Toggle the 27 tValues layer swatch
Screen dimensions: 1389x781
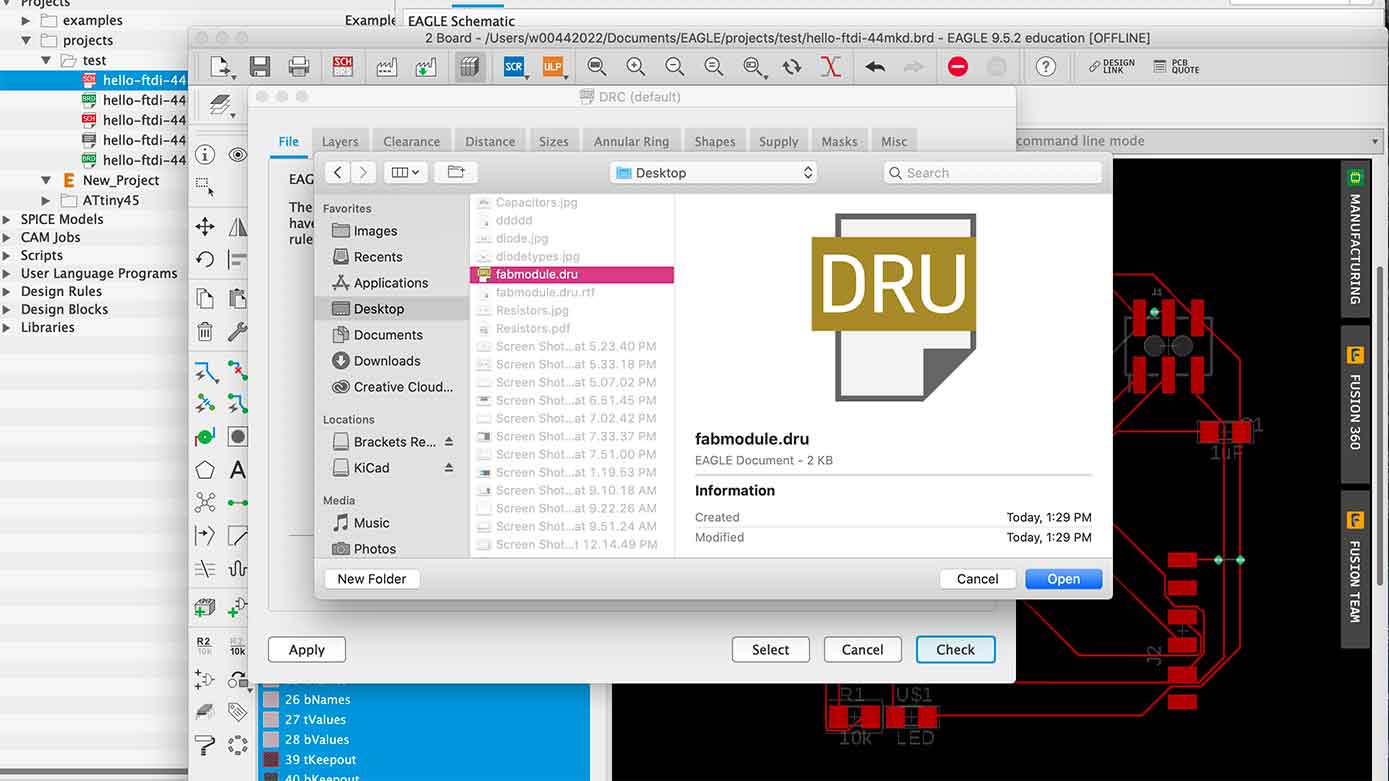coord(271,720)
